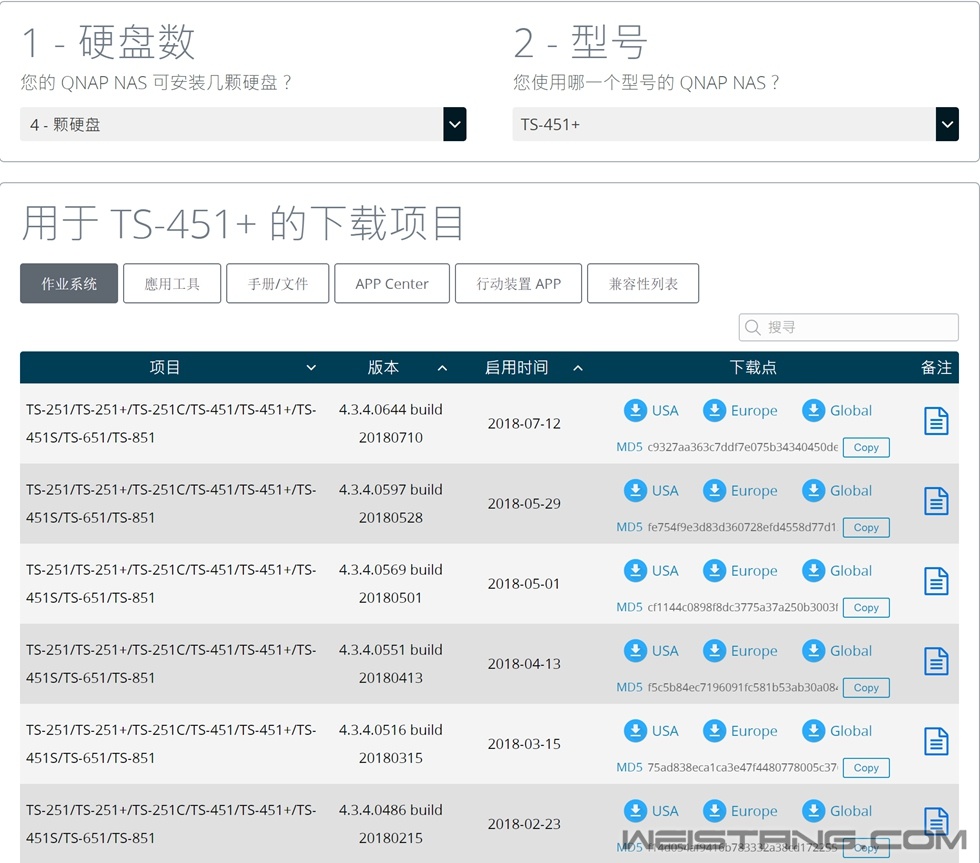Select the date 2018-04-13
The width and height of the screenshot is (980, 863).
pyautogui.click(x=524, y=664)
